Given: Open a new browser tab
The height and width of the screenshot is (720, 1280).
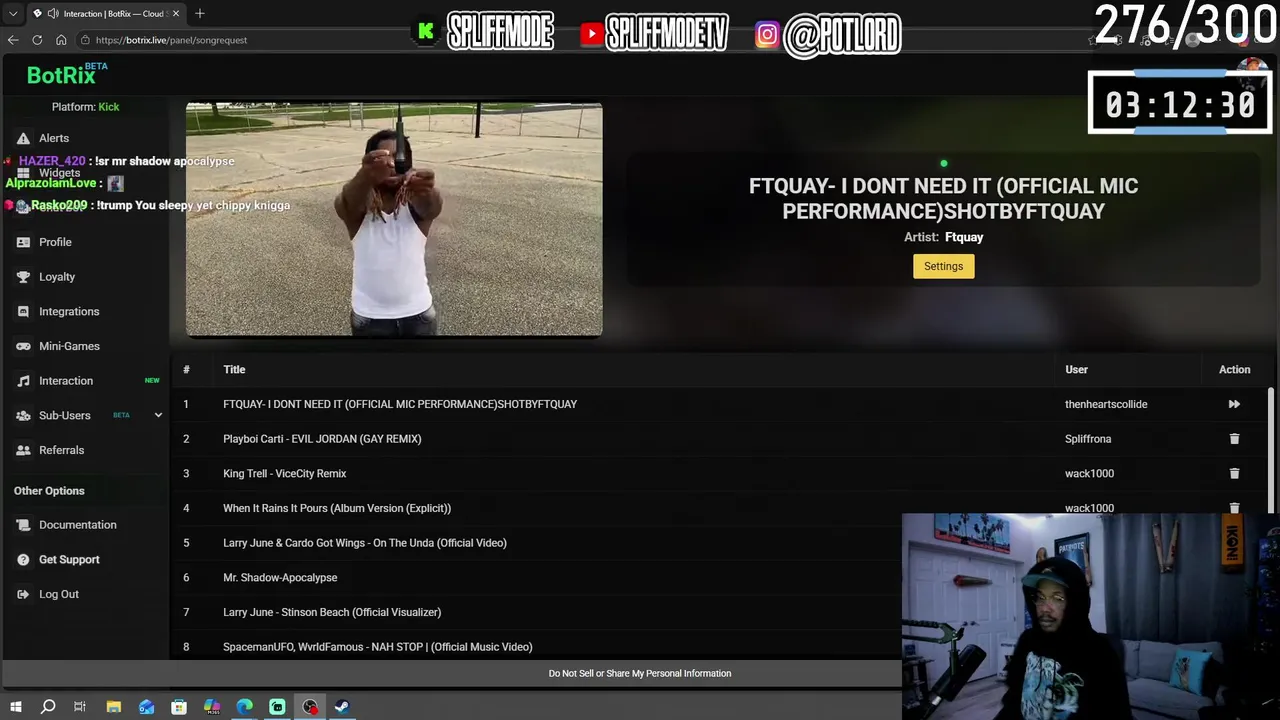Looking at the screenshot, I should pyautogui.click(x=200, y=13).
